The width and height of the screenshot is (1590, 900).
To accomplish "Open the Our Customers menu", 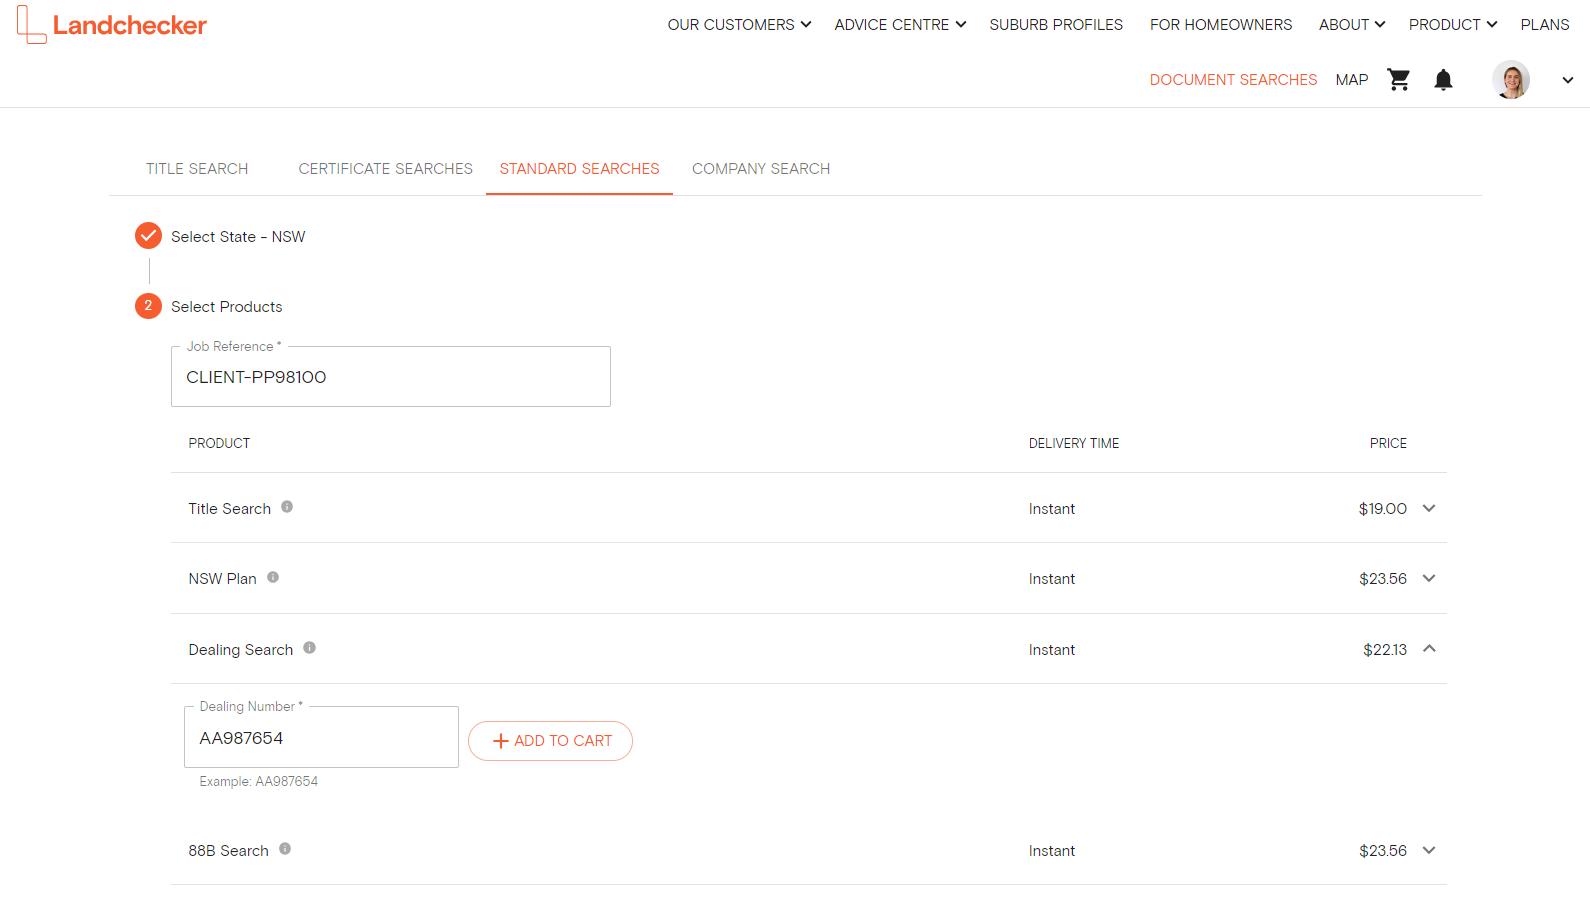I will coord(739,24).
